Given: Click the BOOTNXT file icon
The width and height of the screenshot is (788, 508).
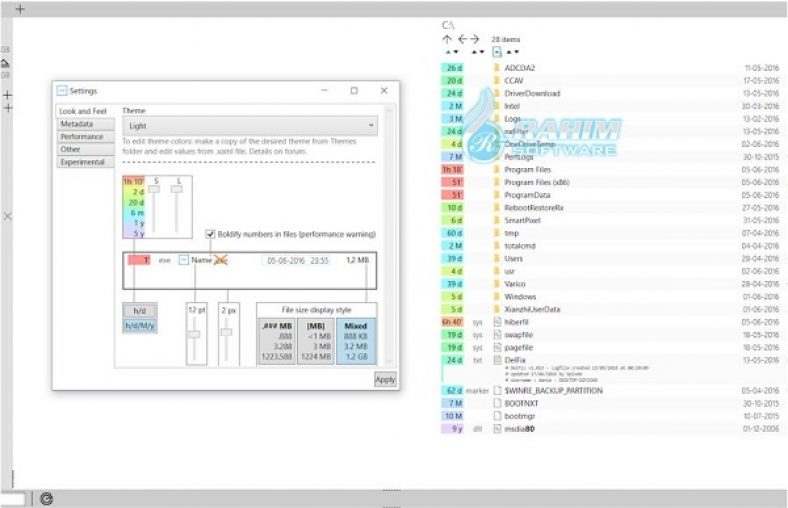Looking at the screenshot, I should (x=497, y=403).
